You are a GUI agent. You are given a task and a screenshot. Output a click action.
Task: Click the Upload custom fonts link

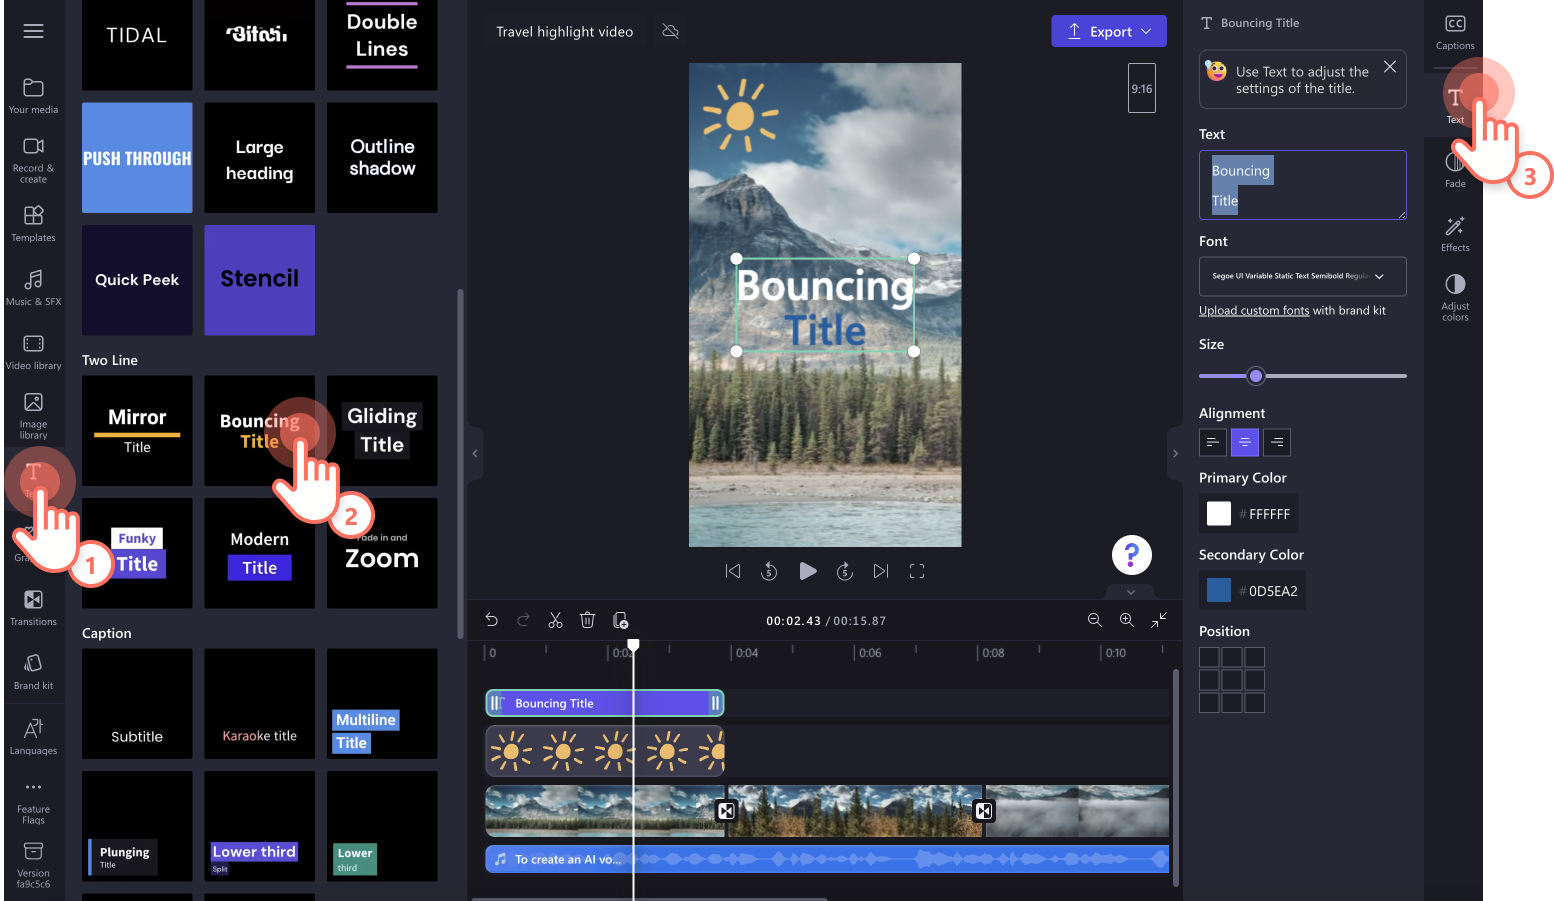[1253, 310]
